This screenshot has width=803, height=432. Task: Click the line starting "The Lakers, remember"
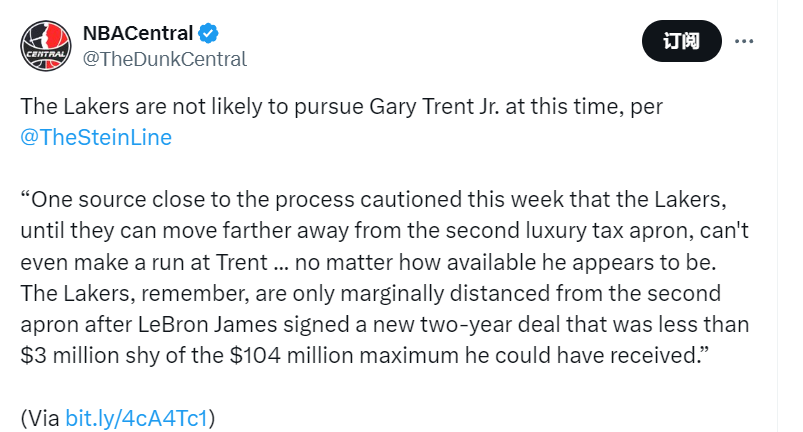(370, 294)
